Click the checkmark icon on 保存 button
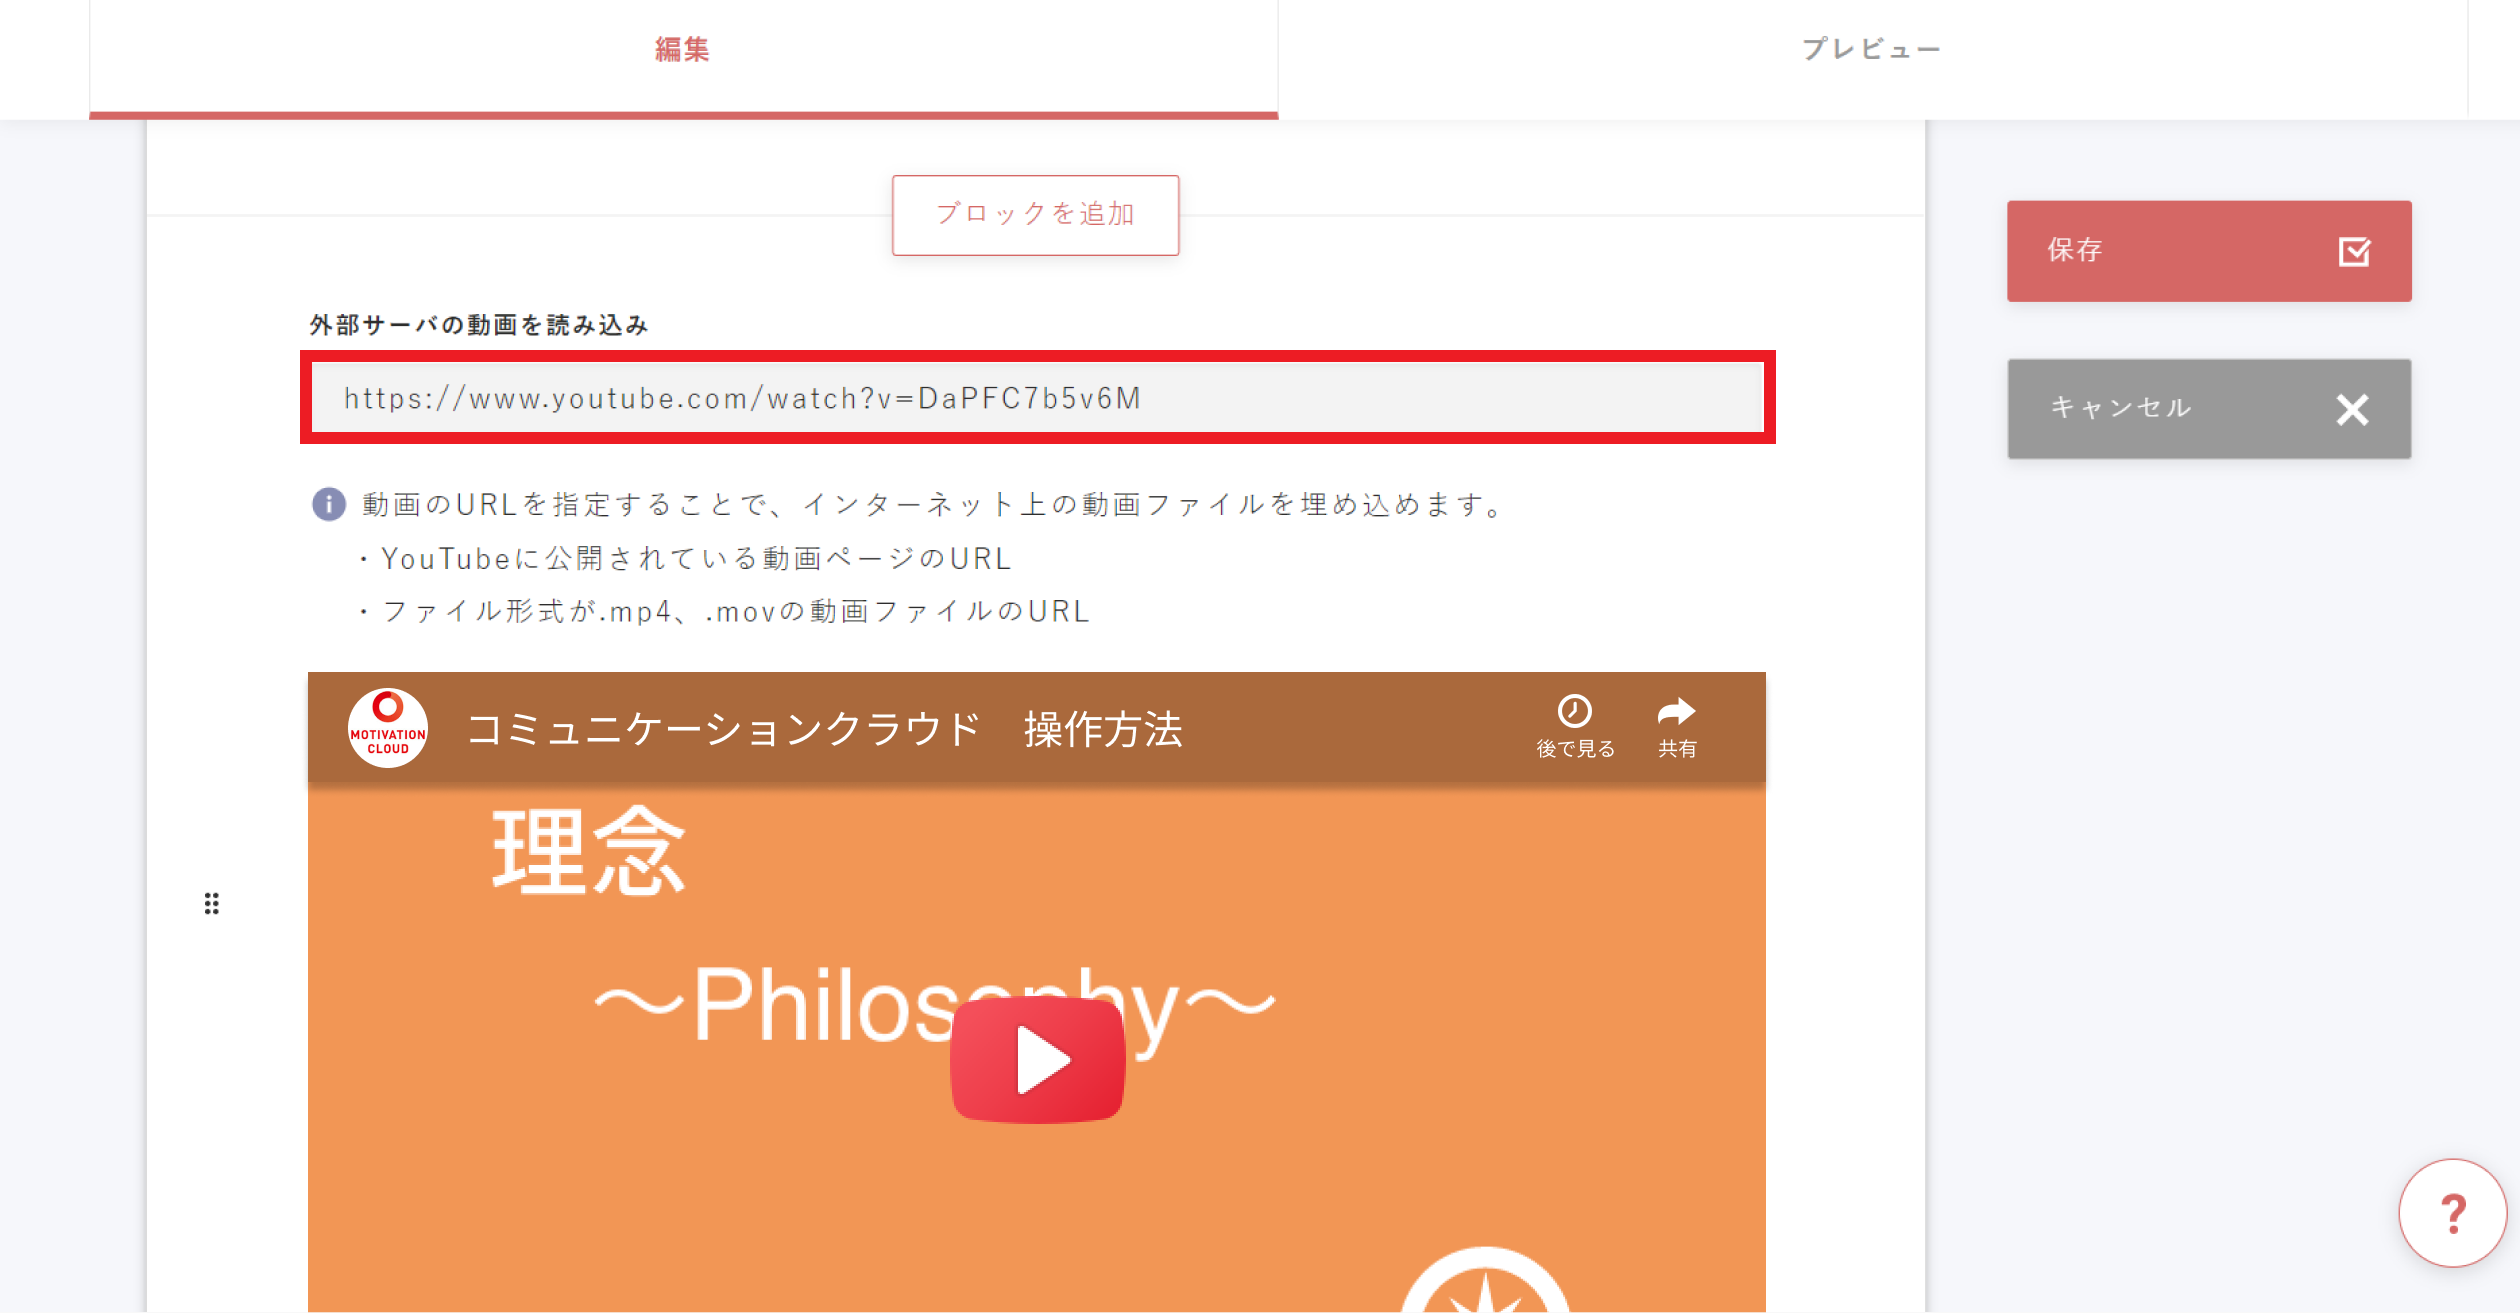 click(x=2354, y=251)
